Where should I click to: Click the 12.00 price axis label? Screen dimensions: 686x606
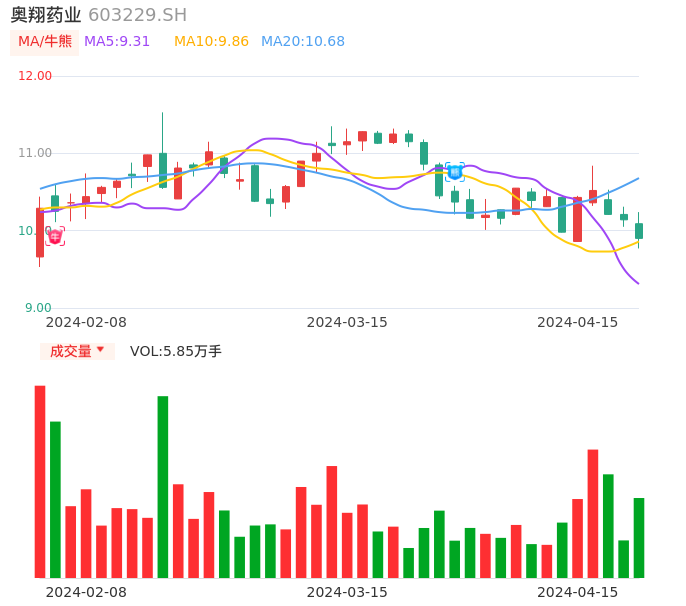(x=35, y=76)
